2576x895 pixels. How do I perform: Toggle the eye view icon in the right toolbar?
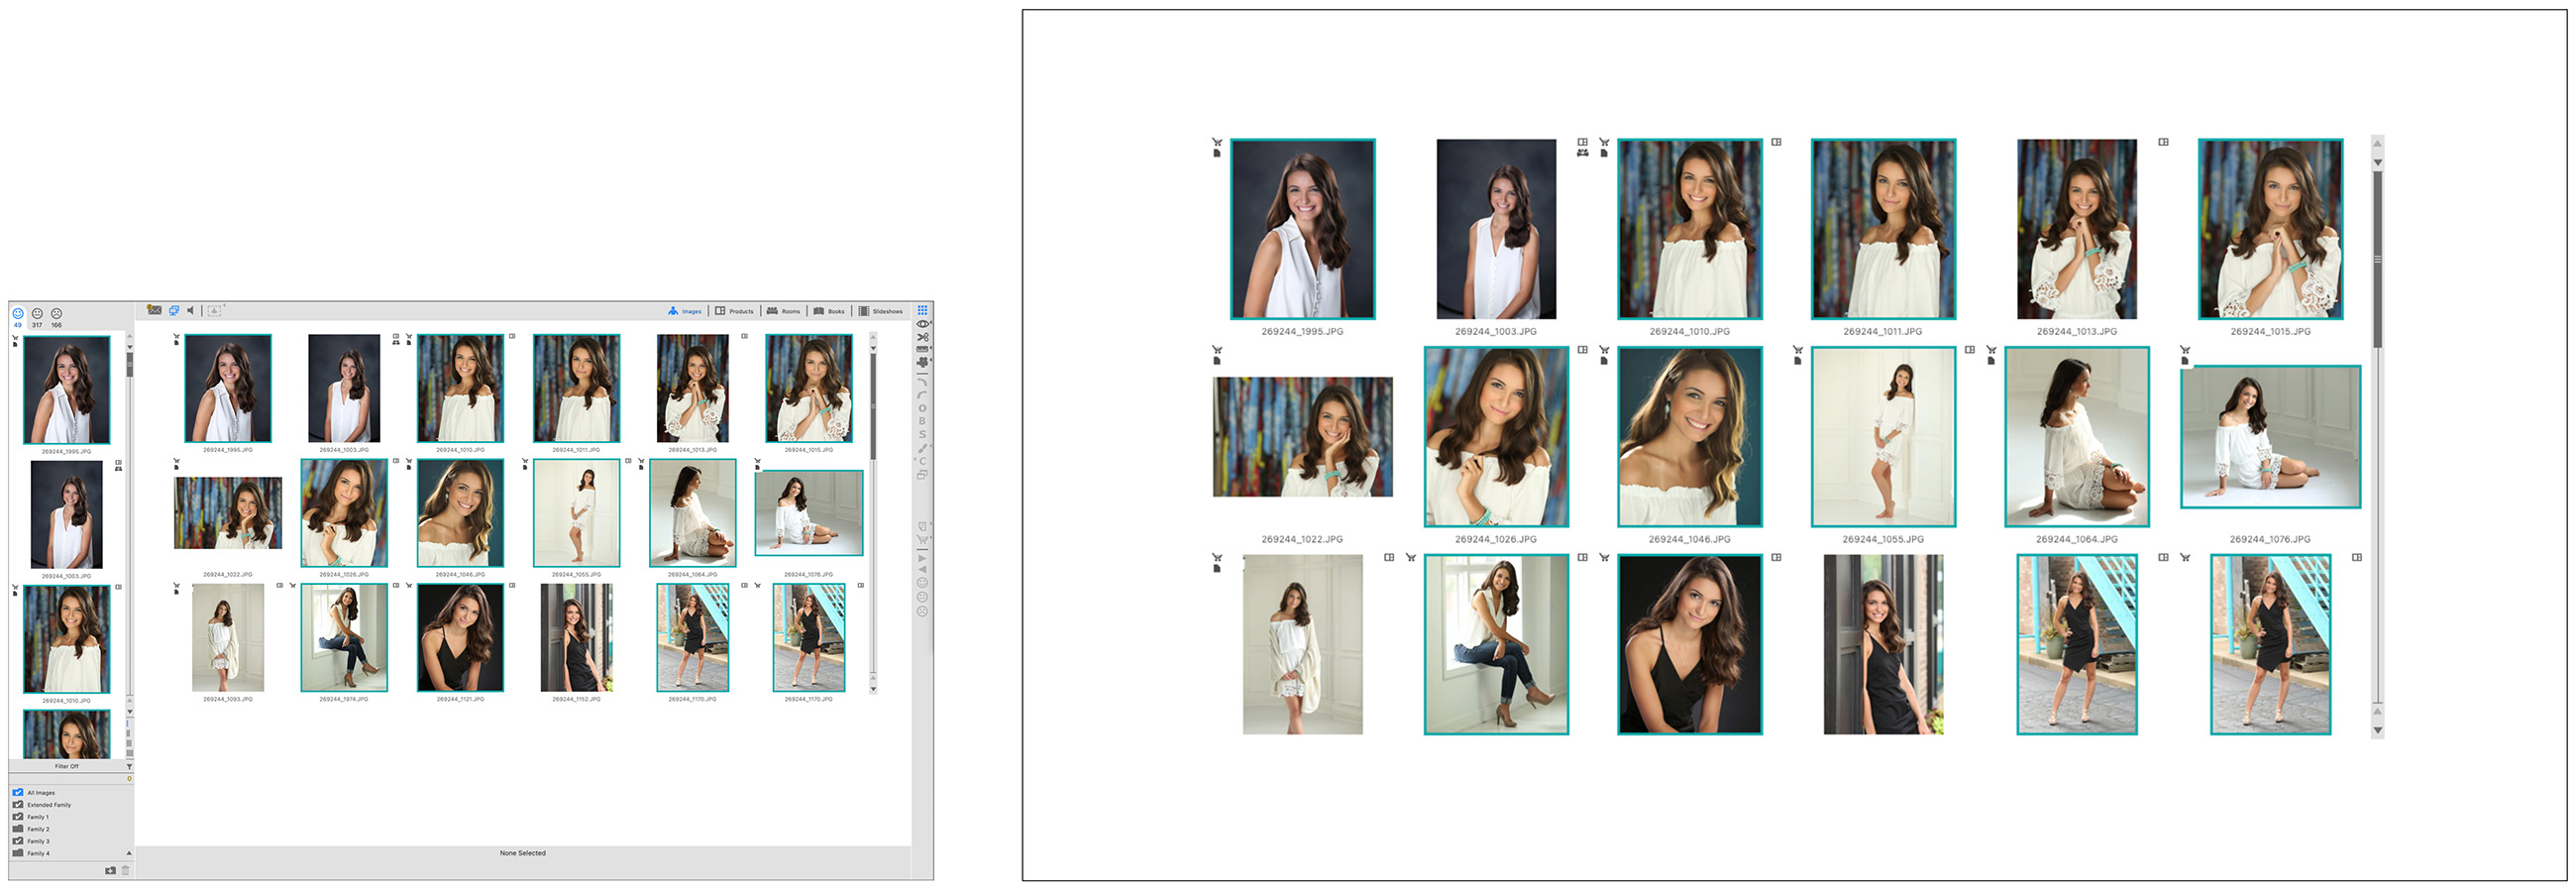(923, 324)
